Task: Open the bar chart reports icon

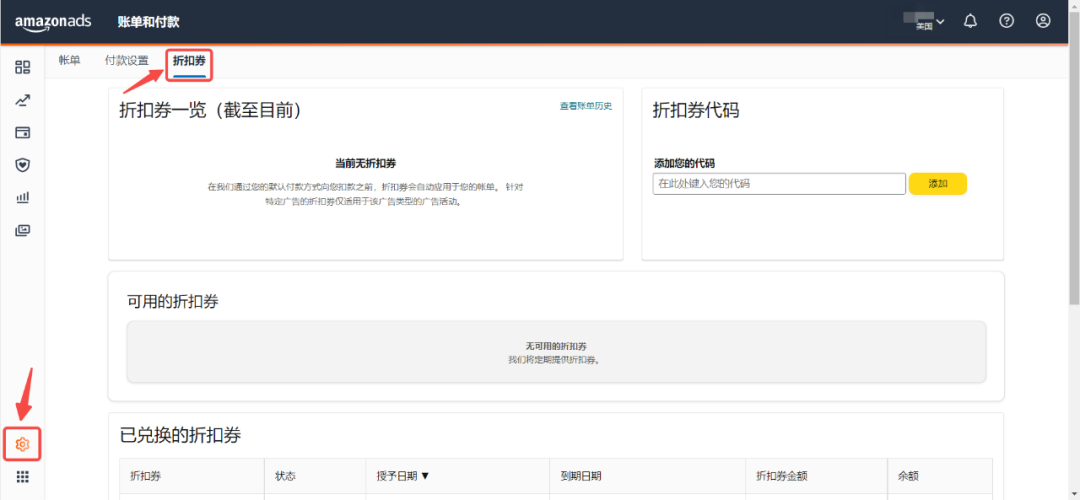Action: point(22,198)
